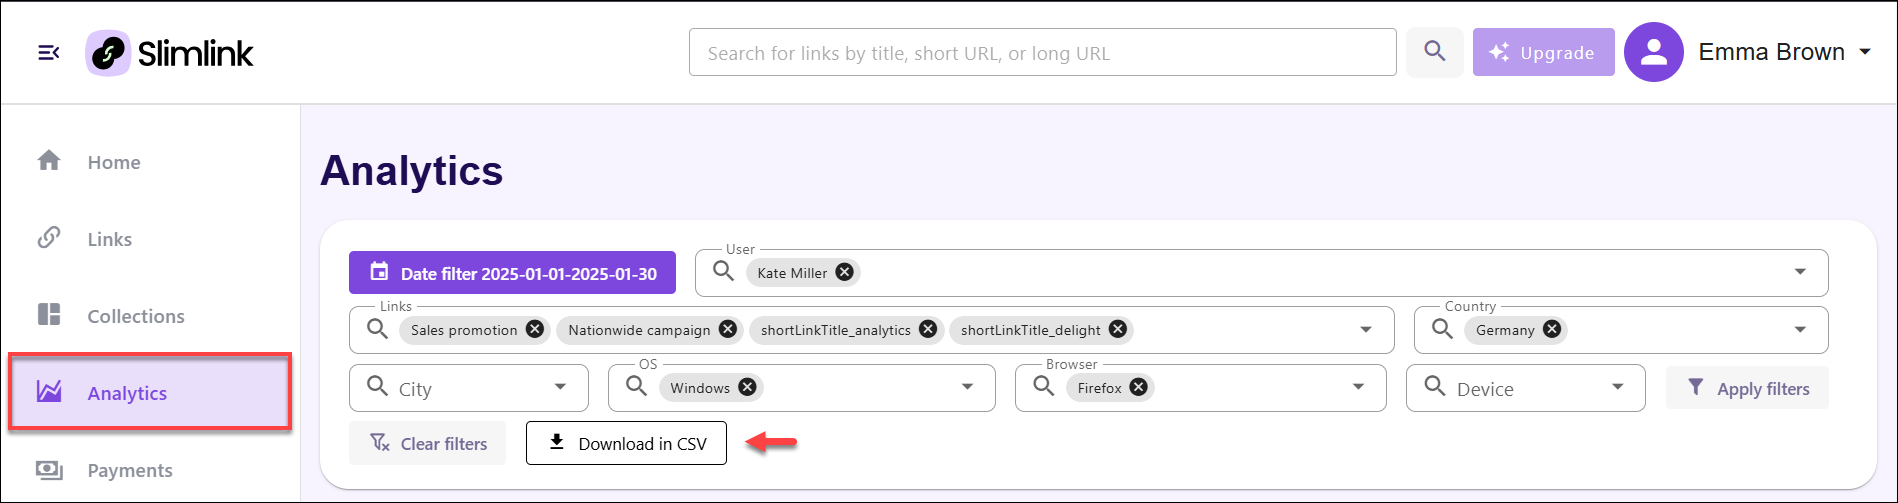The width and height of the screenshot is (1898, 503).
Task: Remove the Germany country chip
Action: [1552, 329]
